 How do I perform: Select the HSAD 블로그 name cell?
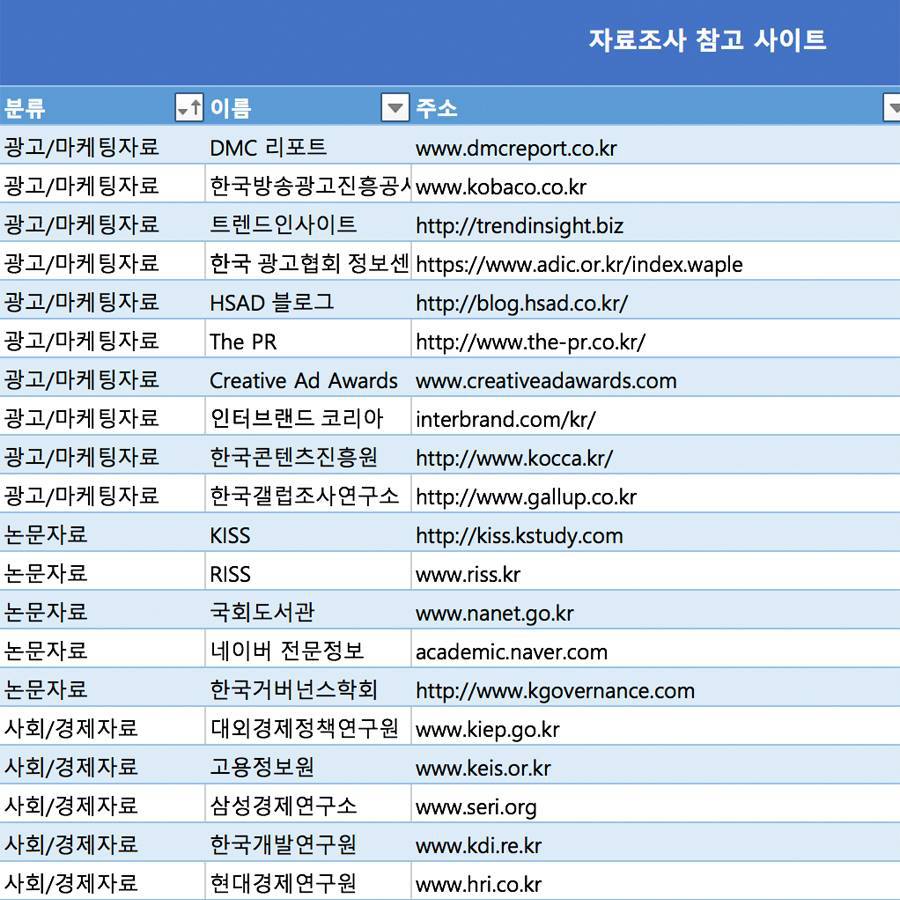click(308, 300)
